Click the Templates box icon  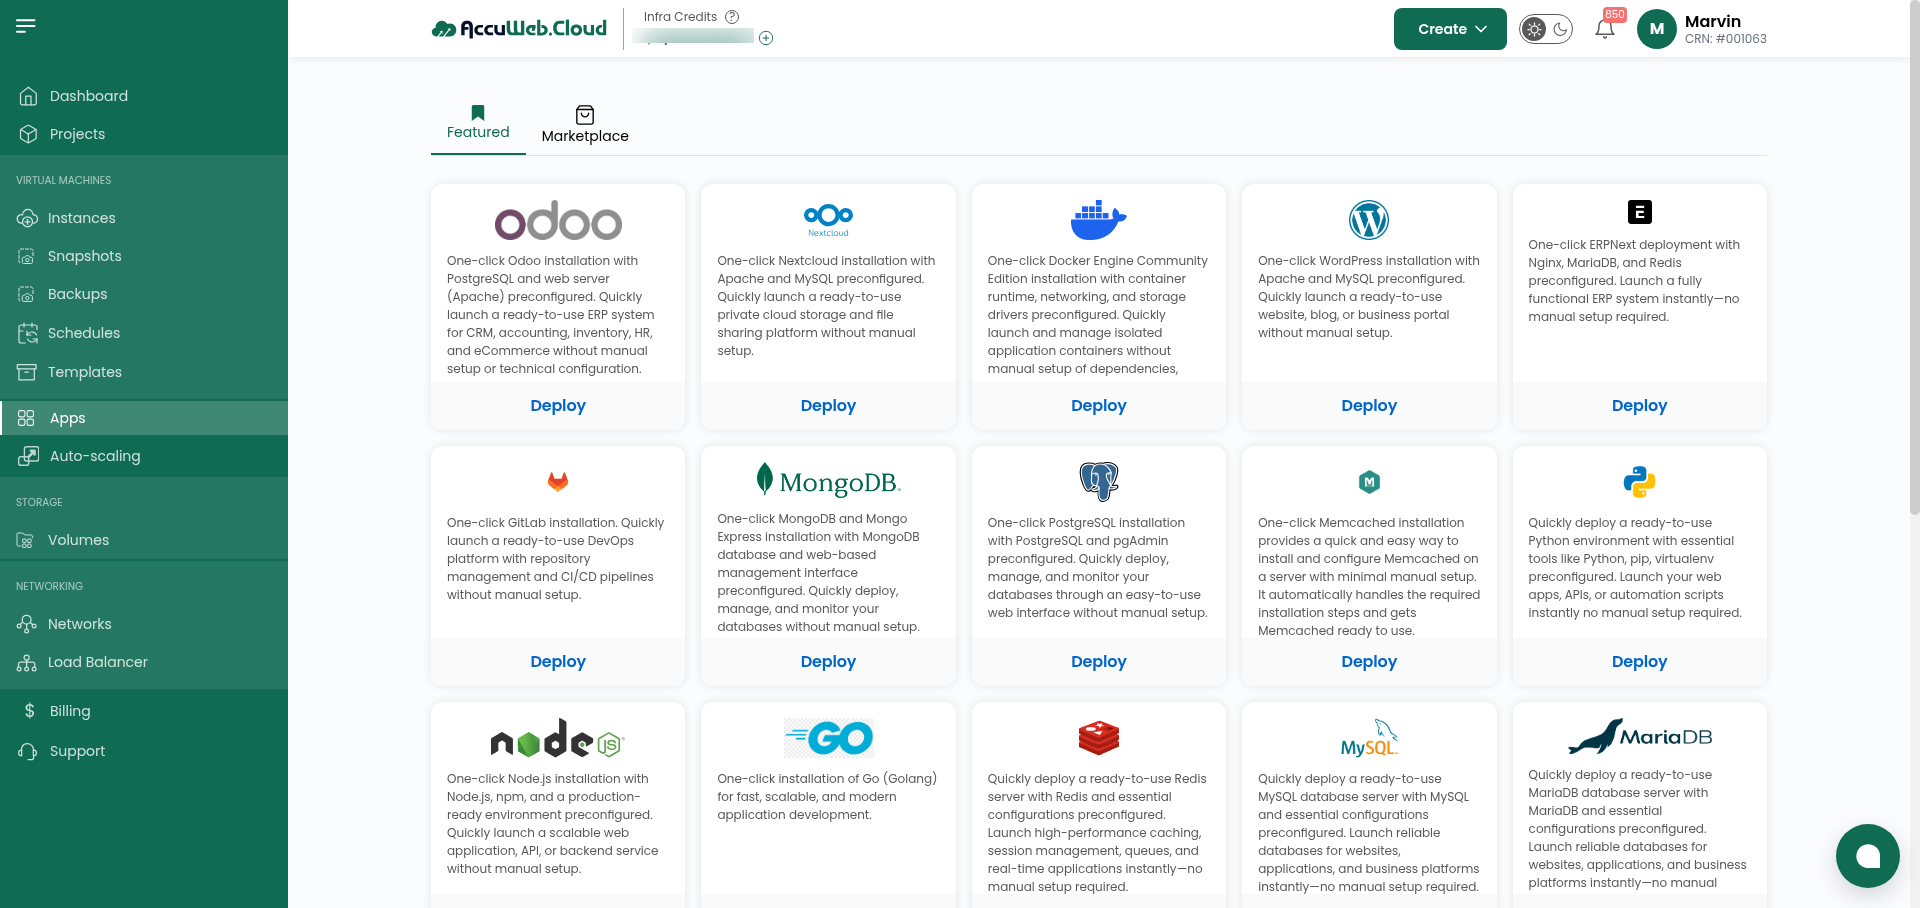coord(27,372)
